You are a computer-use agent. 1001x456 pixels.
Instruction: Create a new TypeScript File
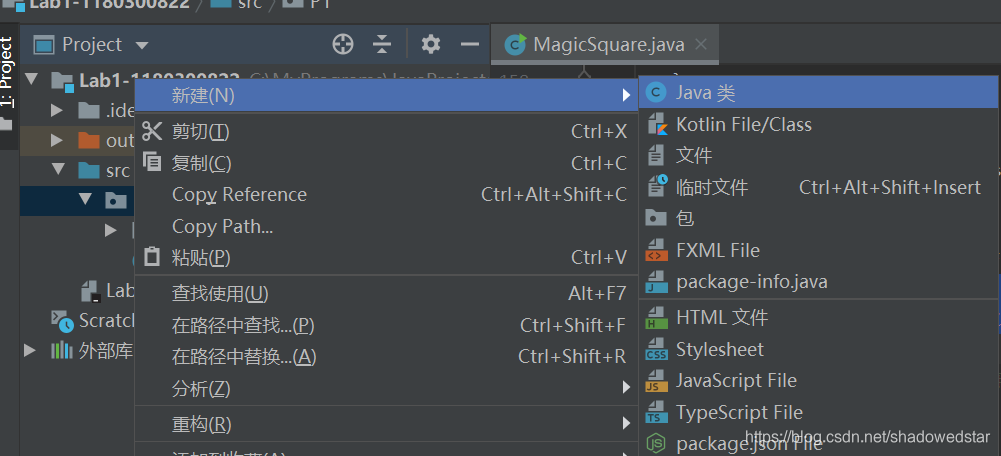819,413
